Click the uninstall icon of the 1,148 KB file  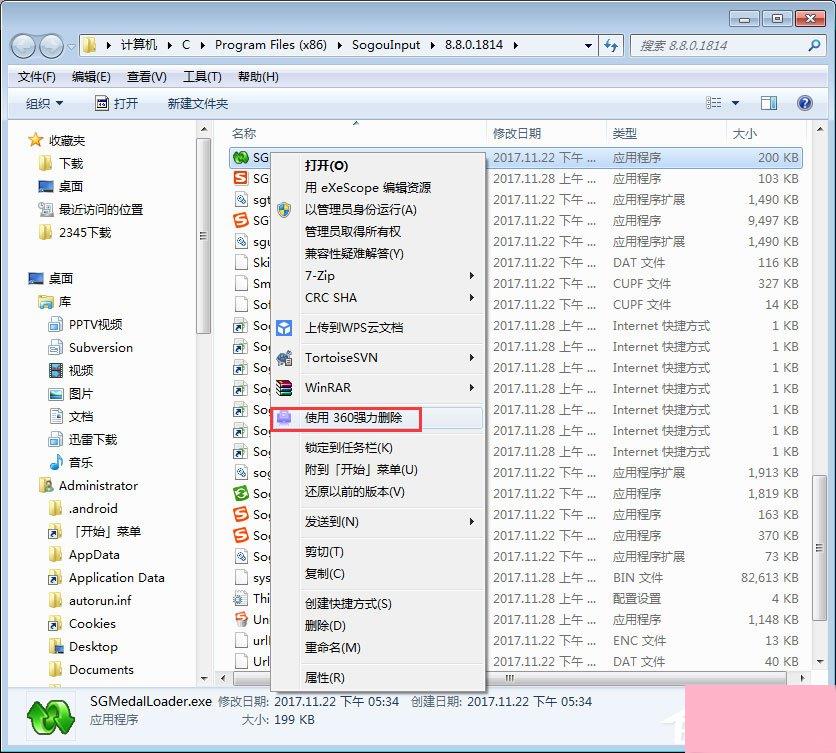coord(241,619)
